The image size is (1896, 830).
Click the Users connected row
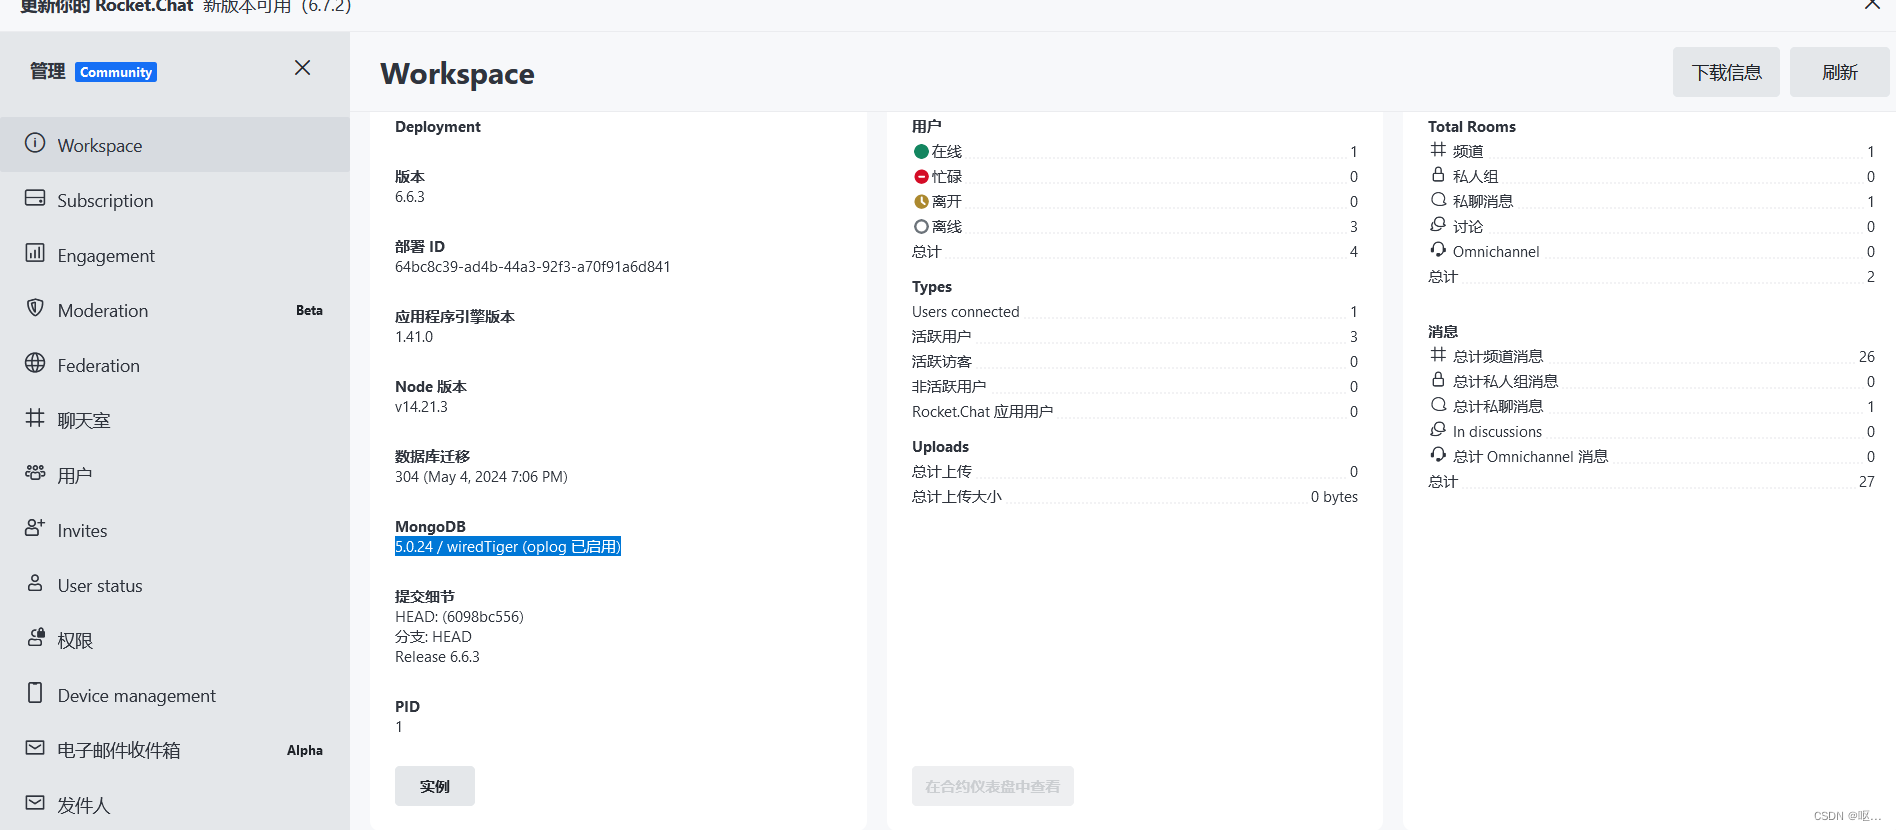1135,311
